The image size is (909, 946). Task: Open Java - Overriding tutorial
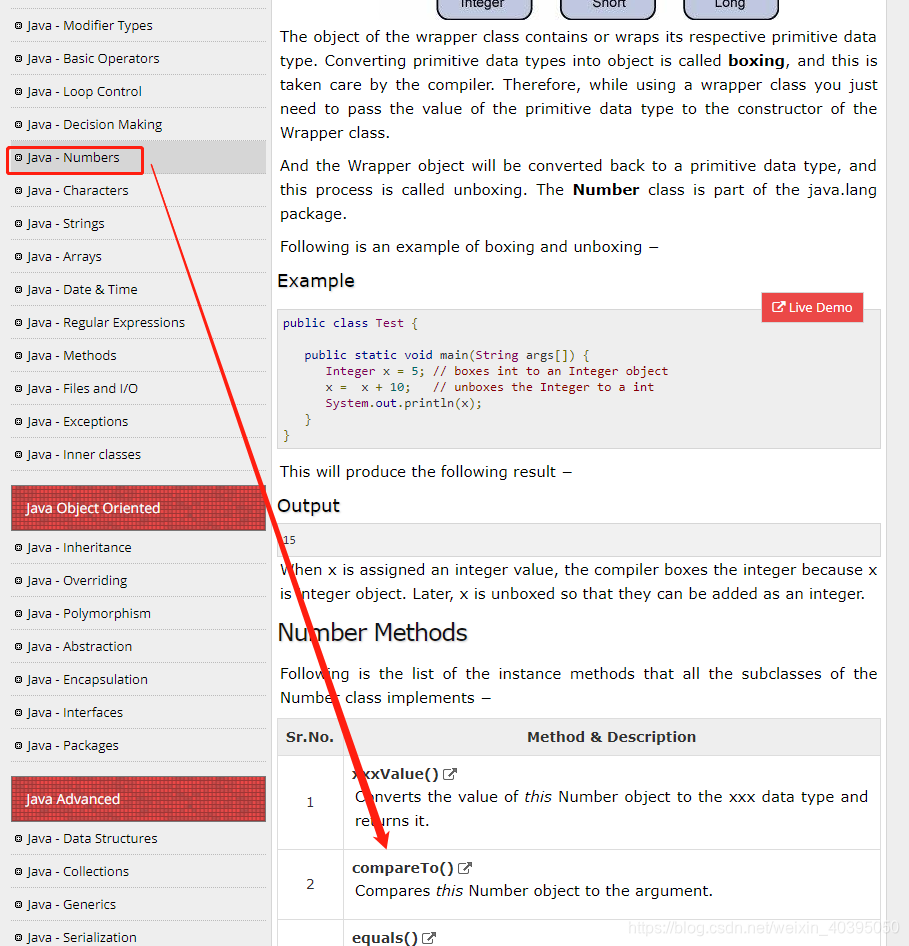77,581
